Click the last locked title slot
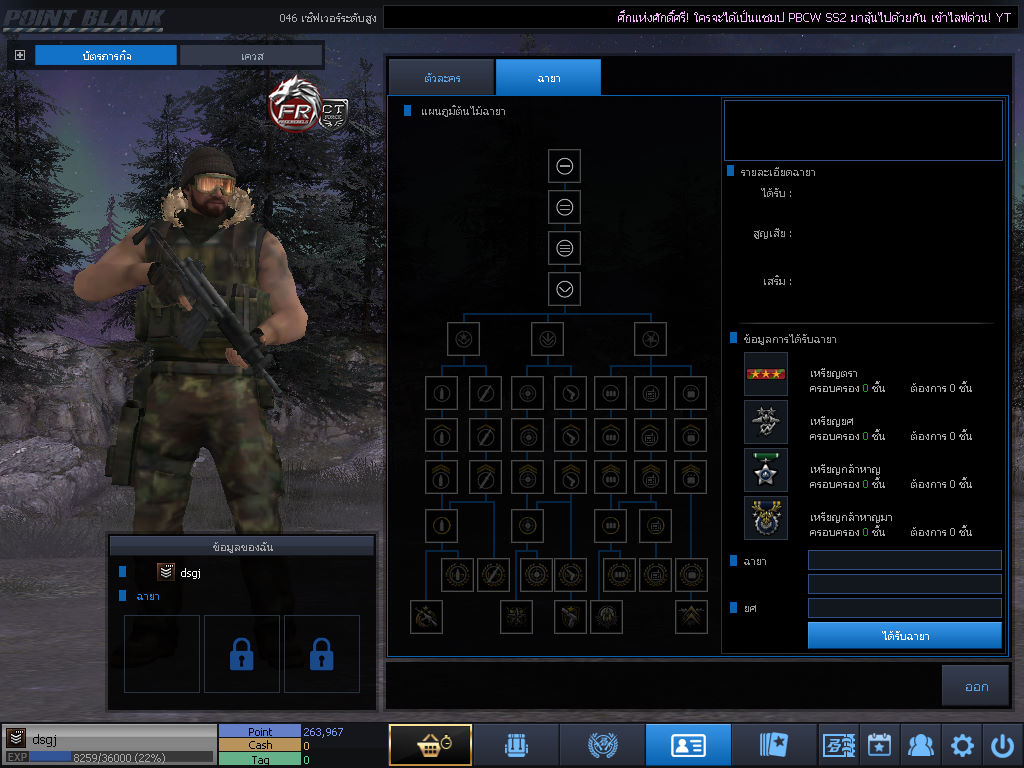This screenshot has height=768, width=1024. [x=321, y=654]
